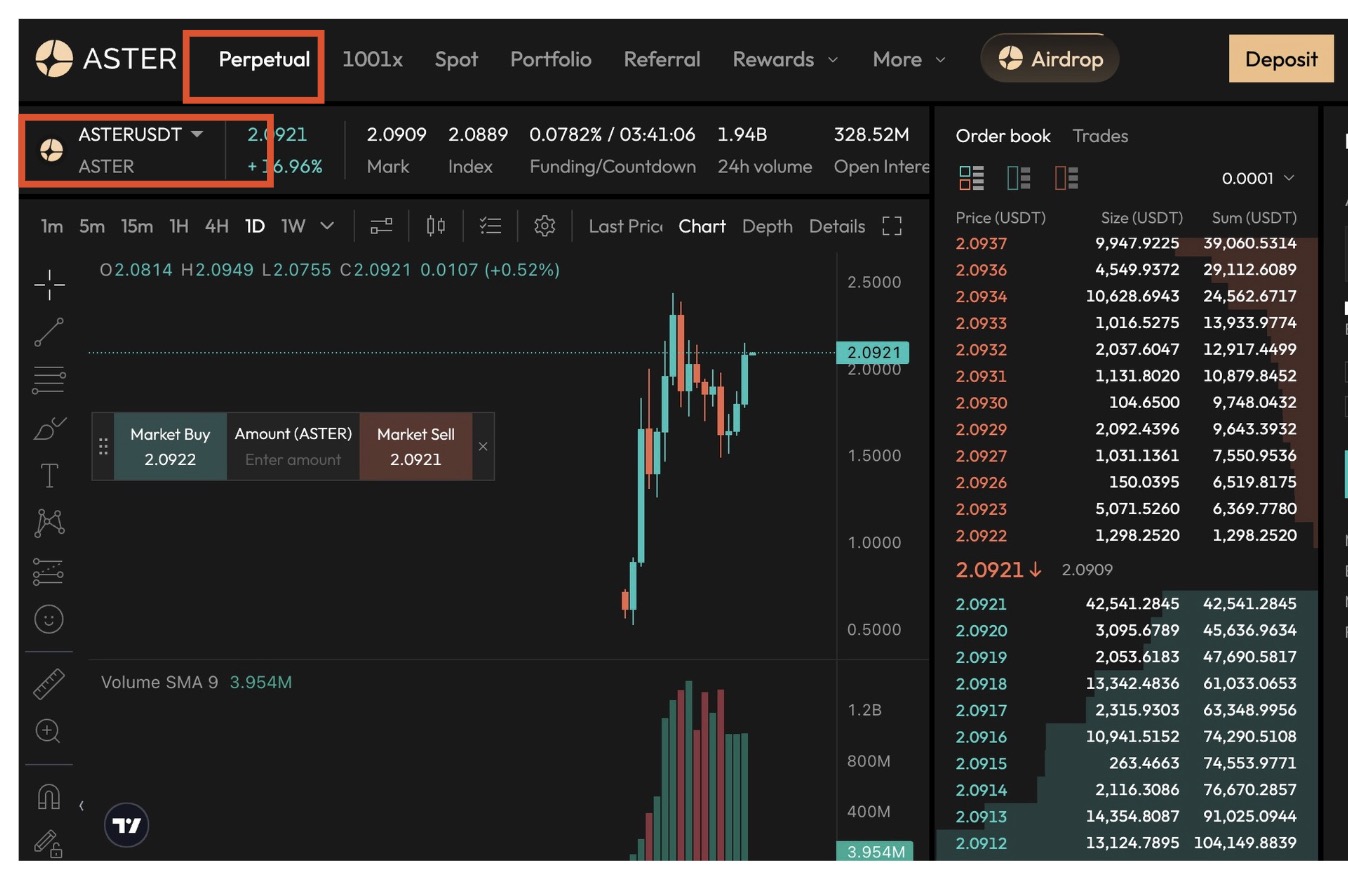Switch to the Trades tab
Viewport: 1348px width, 882px height.
pos(1100,136)
